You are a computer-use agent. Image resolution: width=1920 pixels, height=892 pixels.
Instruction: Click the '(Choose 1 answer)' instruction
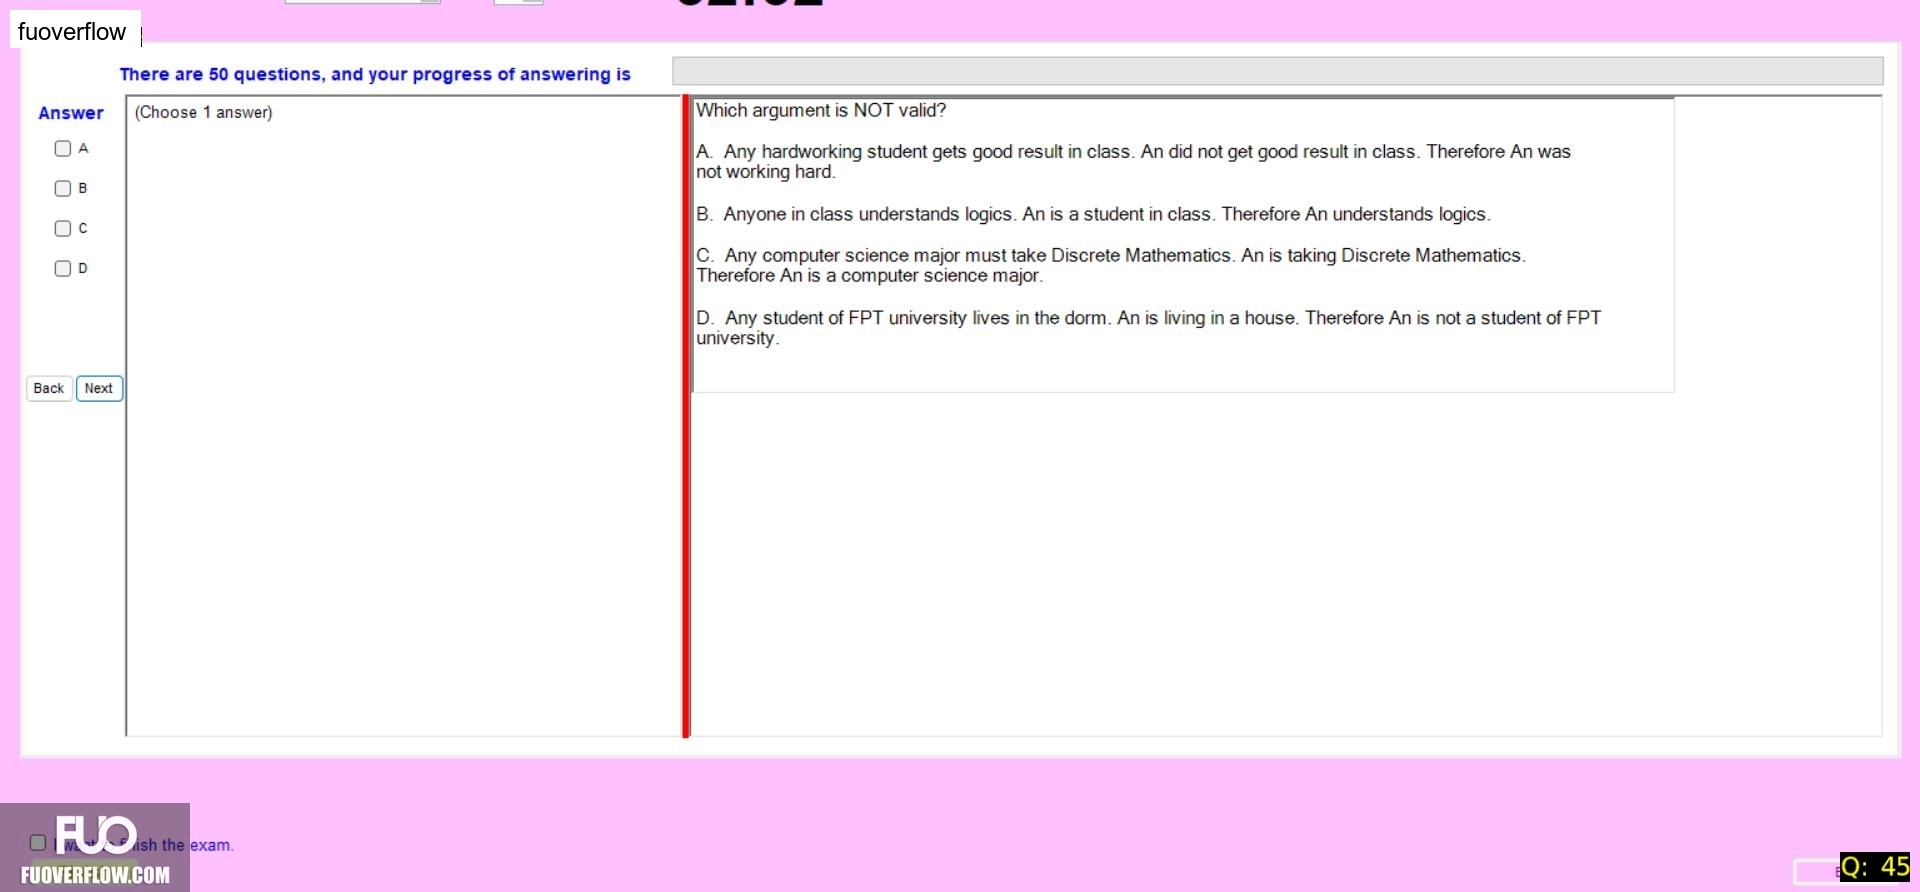(x=203, y=112)
